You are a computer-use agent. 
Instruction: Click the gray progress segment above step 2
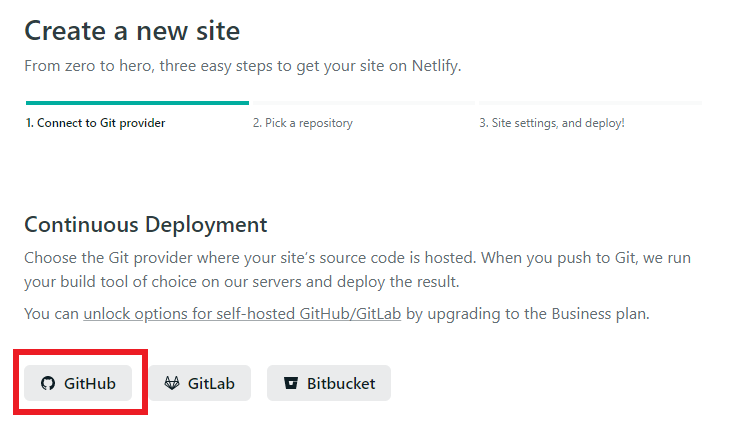(363, 102)
